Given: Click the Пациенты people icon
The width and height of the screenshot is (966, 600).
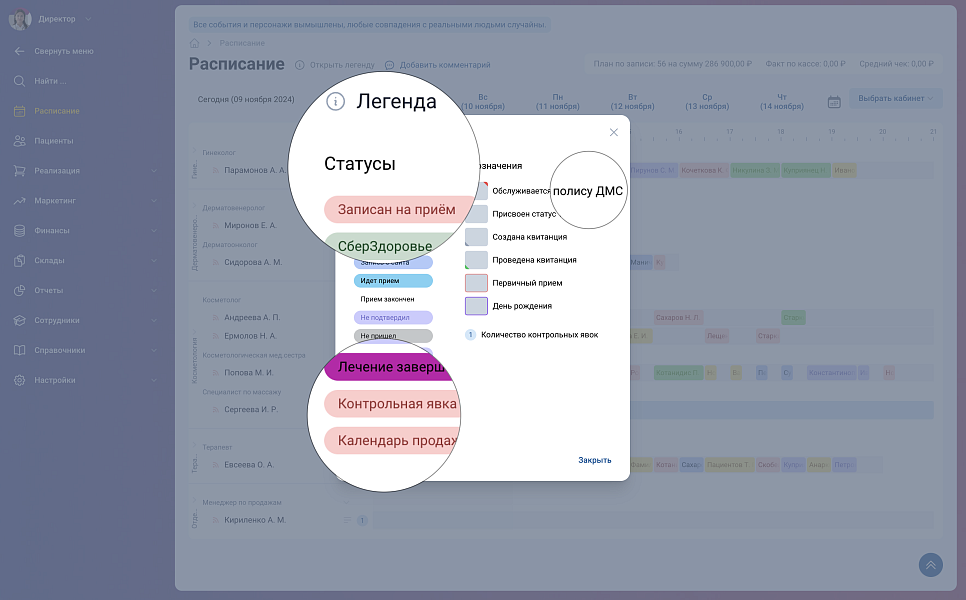Looking at the screenshot, I should [19, 141].
